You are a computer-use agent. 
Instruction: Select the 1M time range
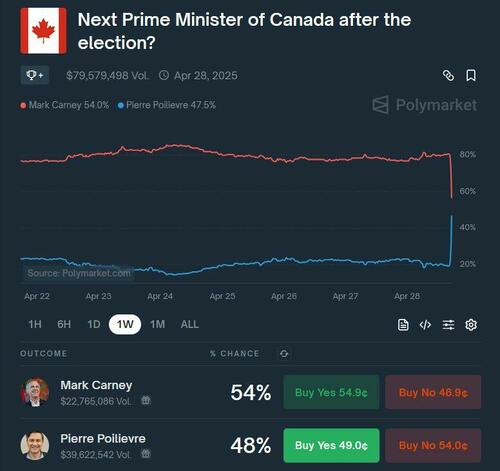click(157, 324)
